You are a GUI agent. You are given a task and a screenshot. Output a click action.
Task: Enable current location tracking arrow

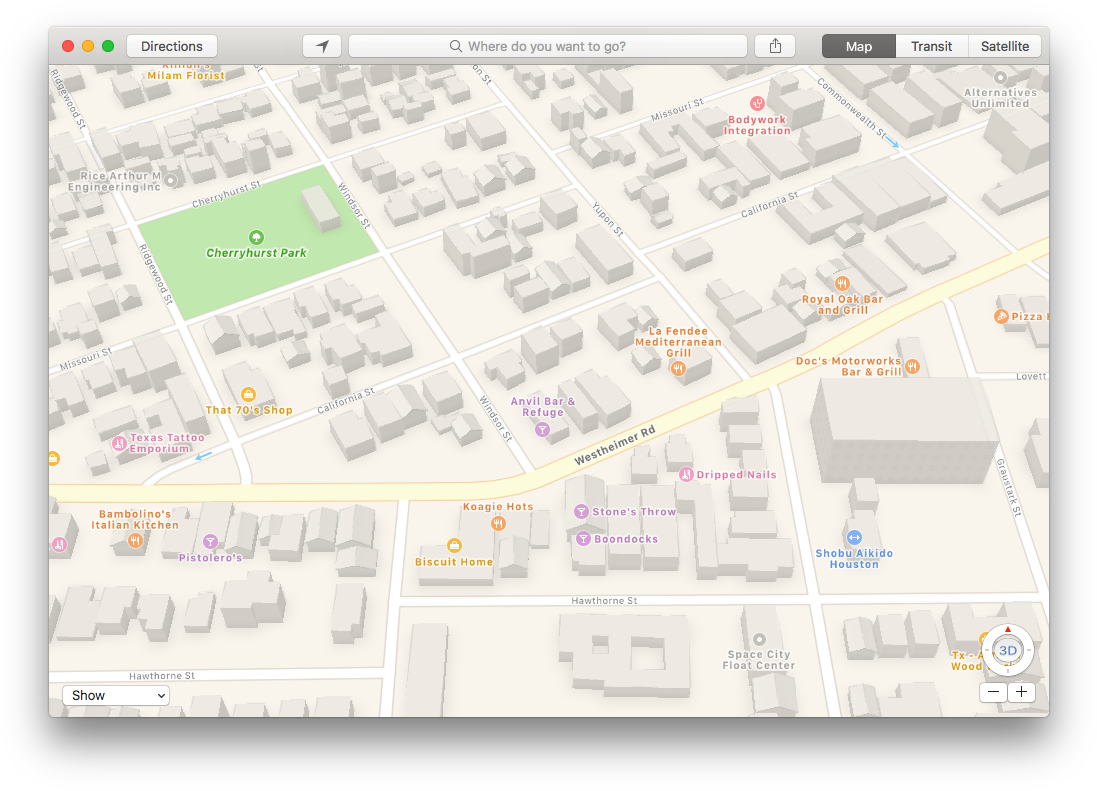tap(321, 45)
